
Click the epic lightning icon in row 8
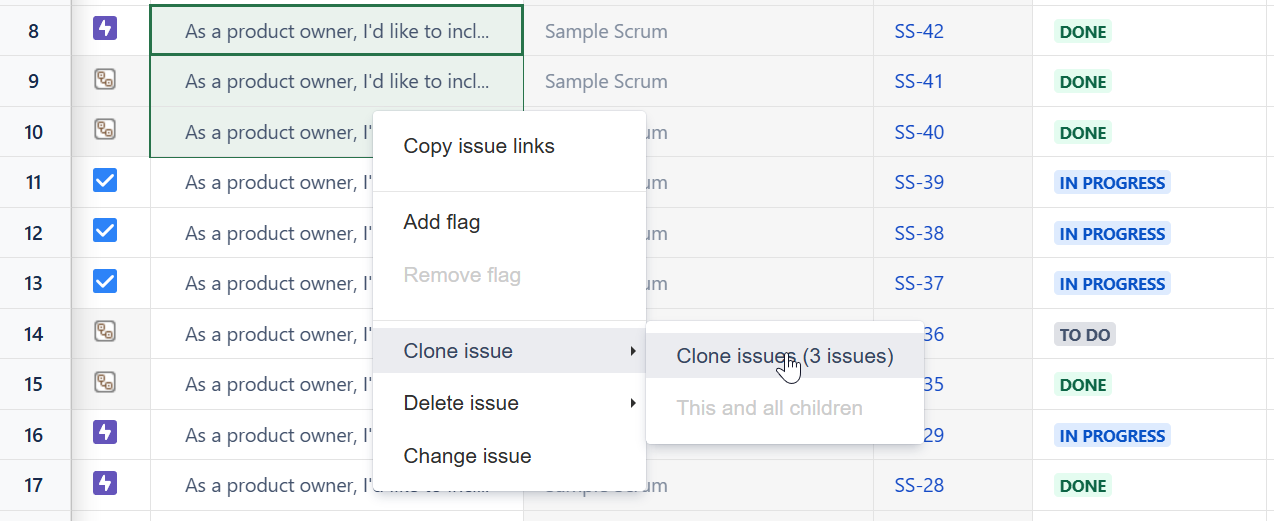click(x=105, y=29)
